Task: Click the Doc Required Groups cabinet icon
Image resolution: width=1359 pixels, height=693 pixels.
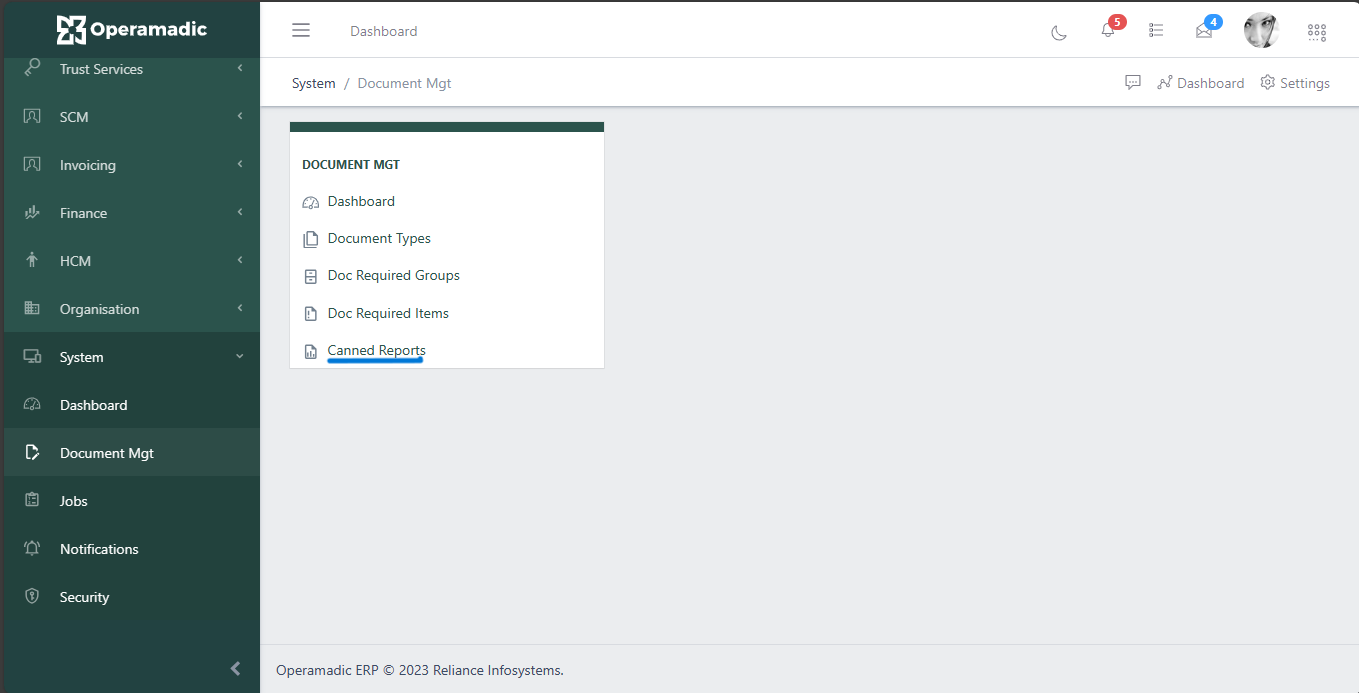Action: tap(310, 276)
